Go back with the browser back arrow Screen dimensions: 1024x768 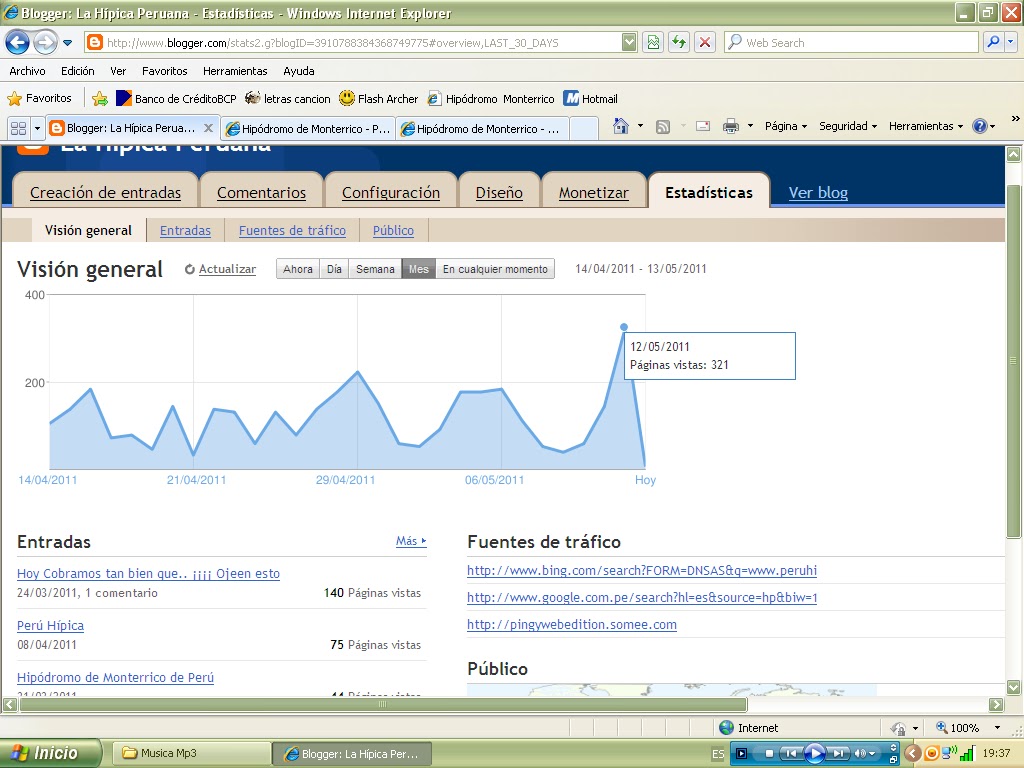[17, 42]
